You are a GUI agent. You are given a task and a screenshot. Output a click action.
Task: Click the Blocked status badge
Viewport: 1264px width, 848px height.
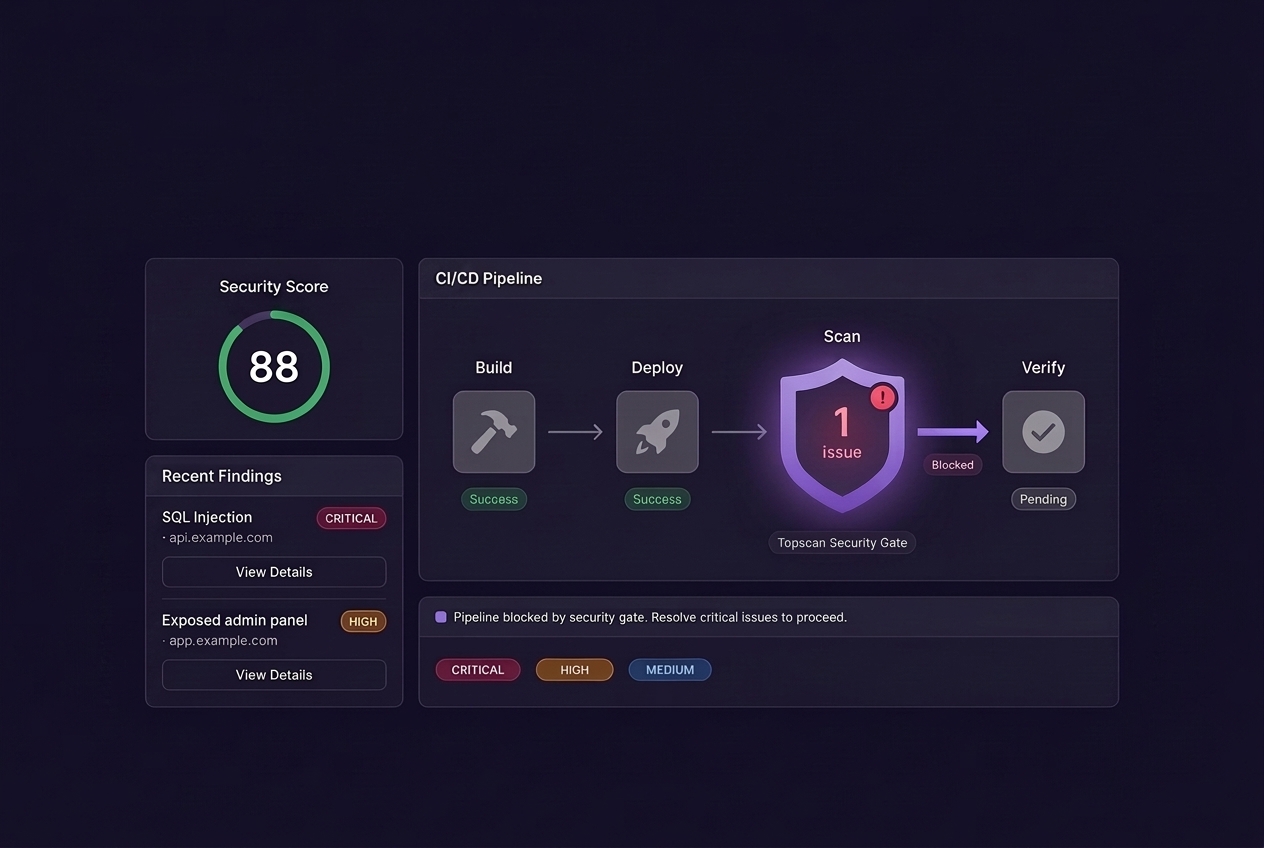tap(953, 465)
